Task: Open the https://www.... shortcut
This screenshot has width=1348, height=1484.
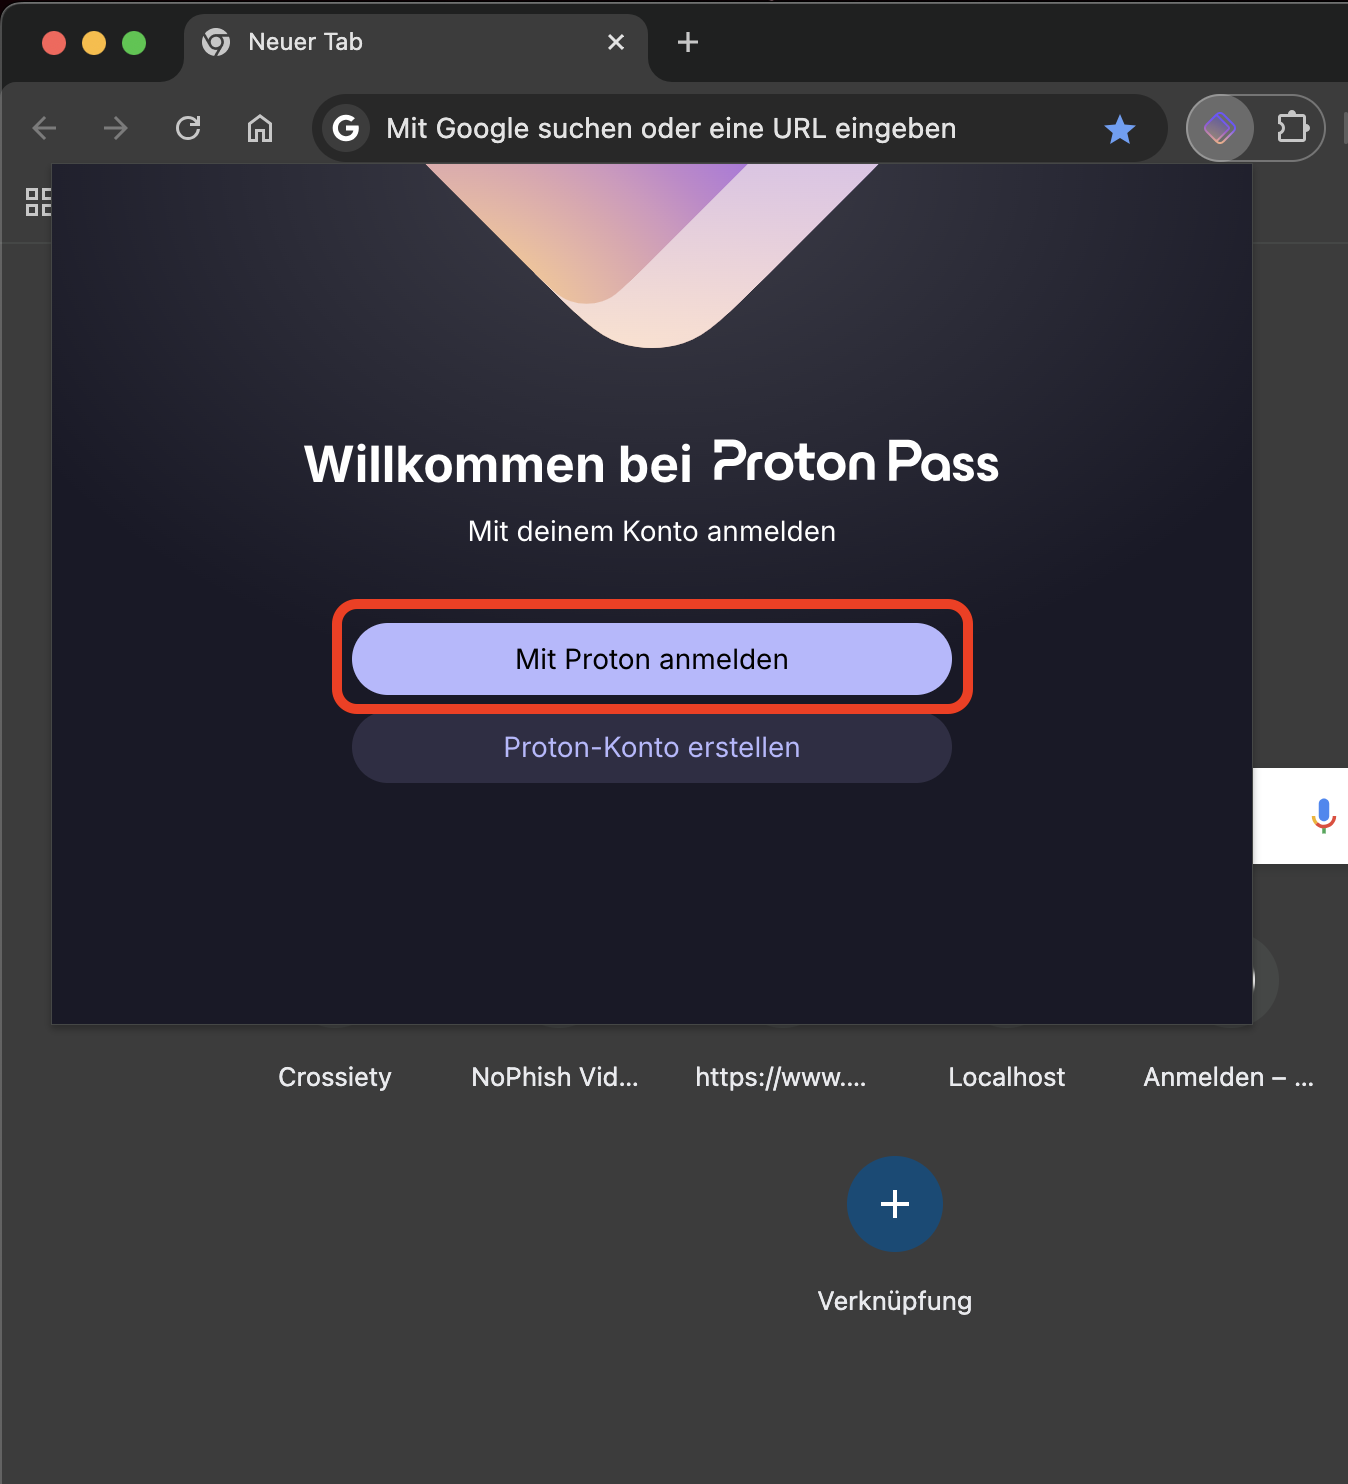Action: (781, 1077)
